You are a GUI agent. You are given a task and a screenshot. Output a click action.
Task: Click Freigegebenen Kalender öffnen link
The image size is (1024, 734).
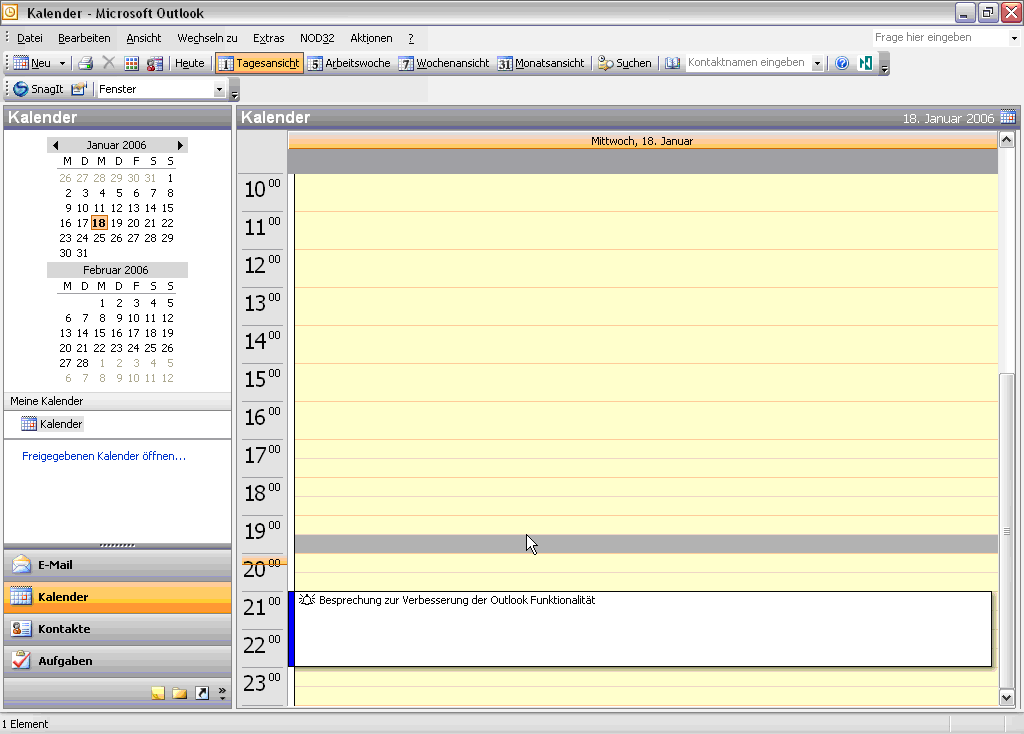(104, 456)
